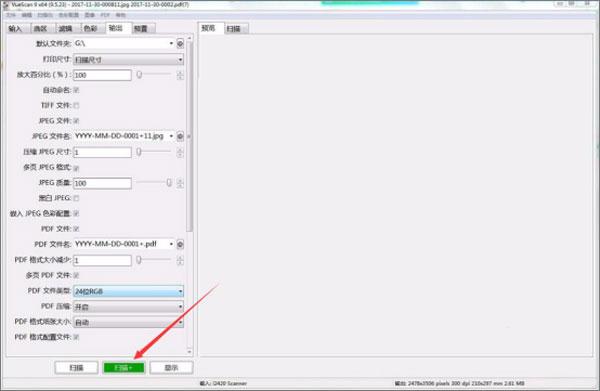Click scanner name text in status bar
Image resolution: width=600 pixels, height=391 pixels.
[x=223, y=383]
